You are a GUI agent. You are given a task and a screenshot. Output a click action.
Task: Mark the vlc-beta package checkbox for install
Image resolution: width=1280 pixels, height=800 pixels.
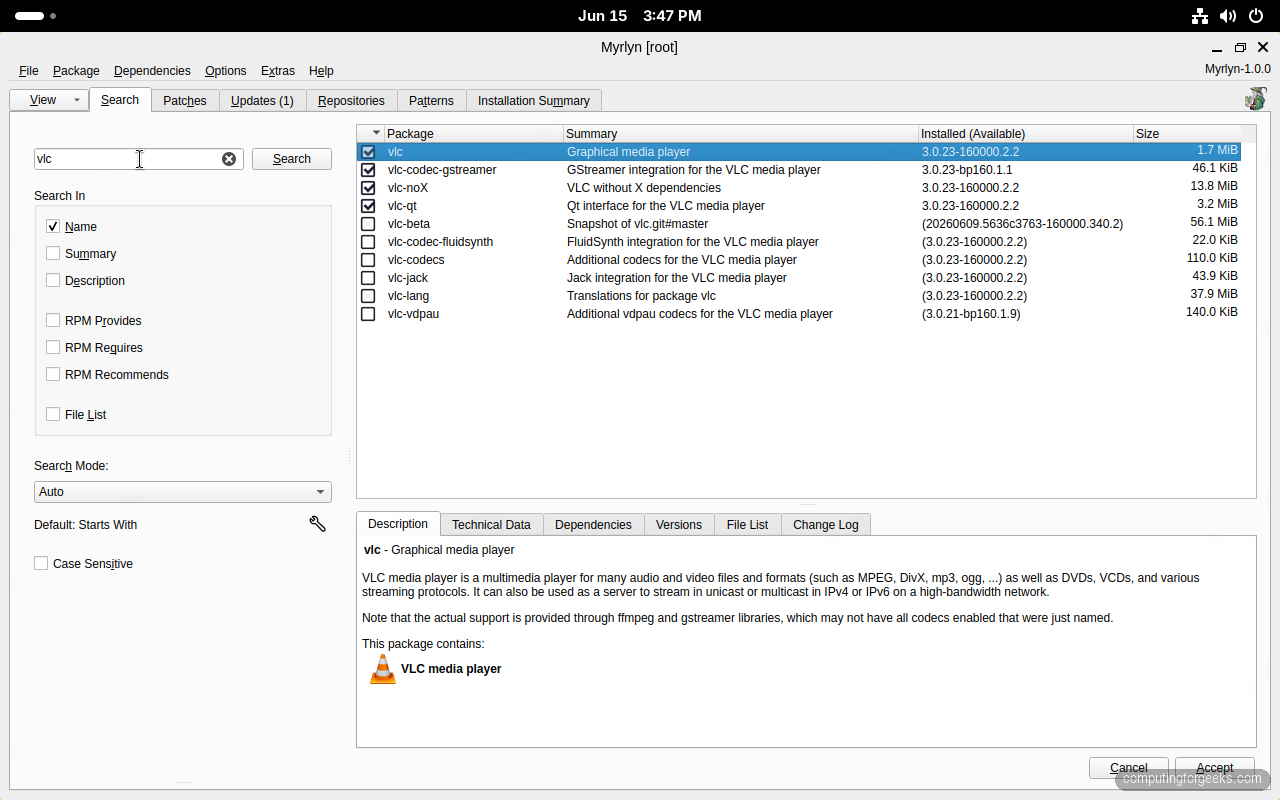(368, 224)
